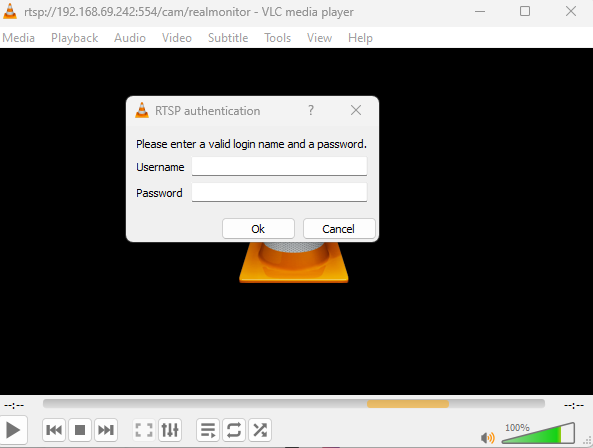Open the Media menu
This screenshot has height=448, width=593.
(19, 38)
